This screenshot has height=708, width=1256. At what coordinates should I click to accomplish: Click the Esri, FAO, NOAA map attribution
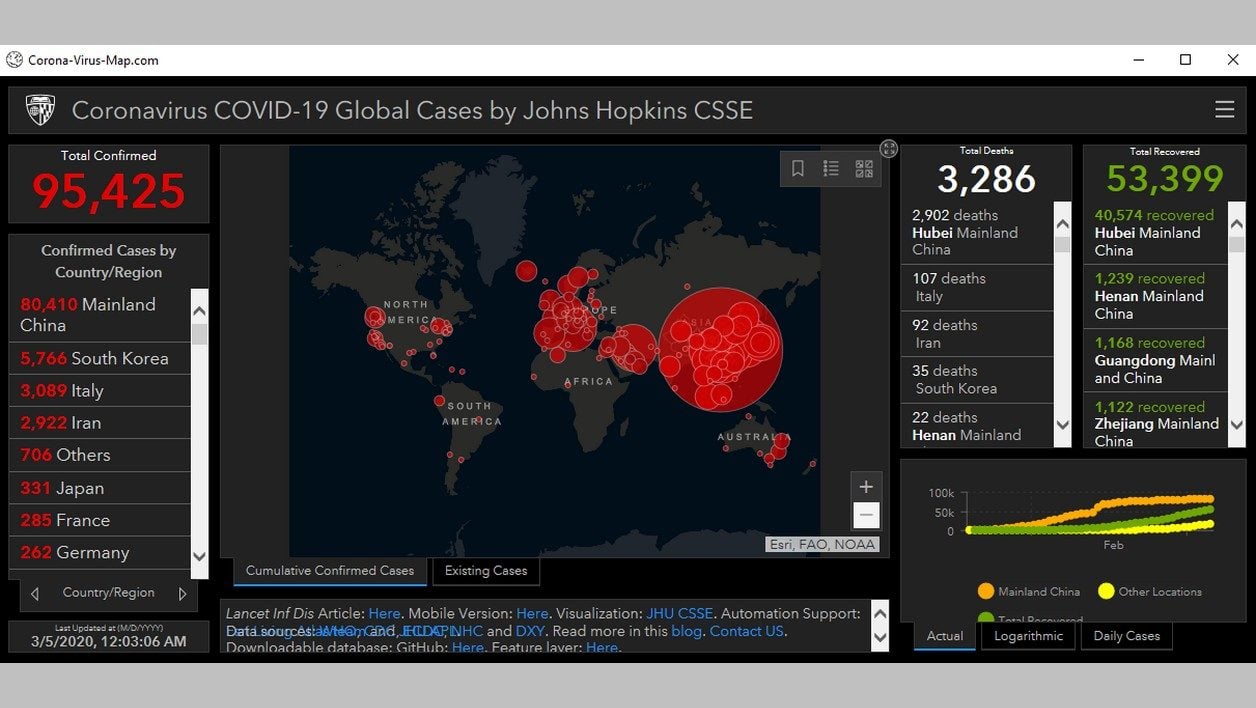click(x=822, y=545)
